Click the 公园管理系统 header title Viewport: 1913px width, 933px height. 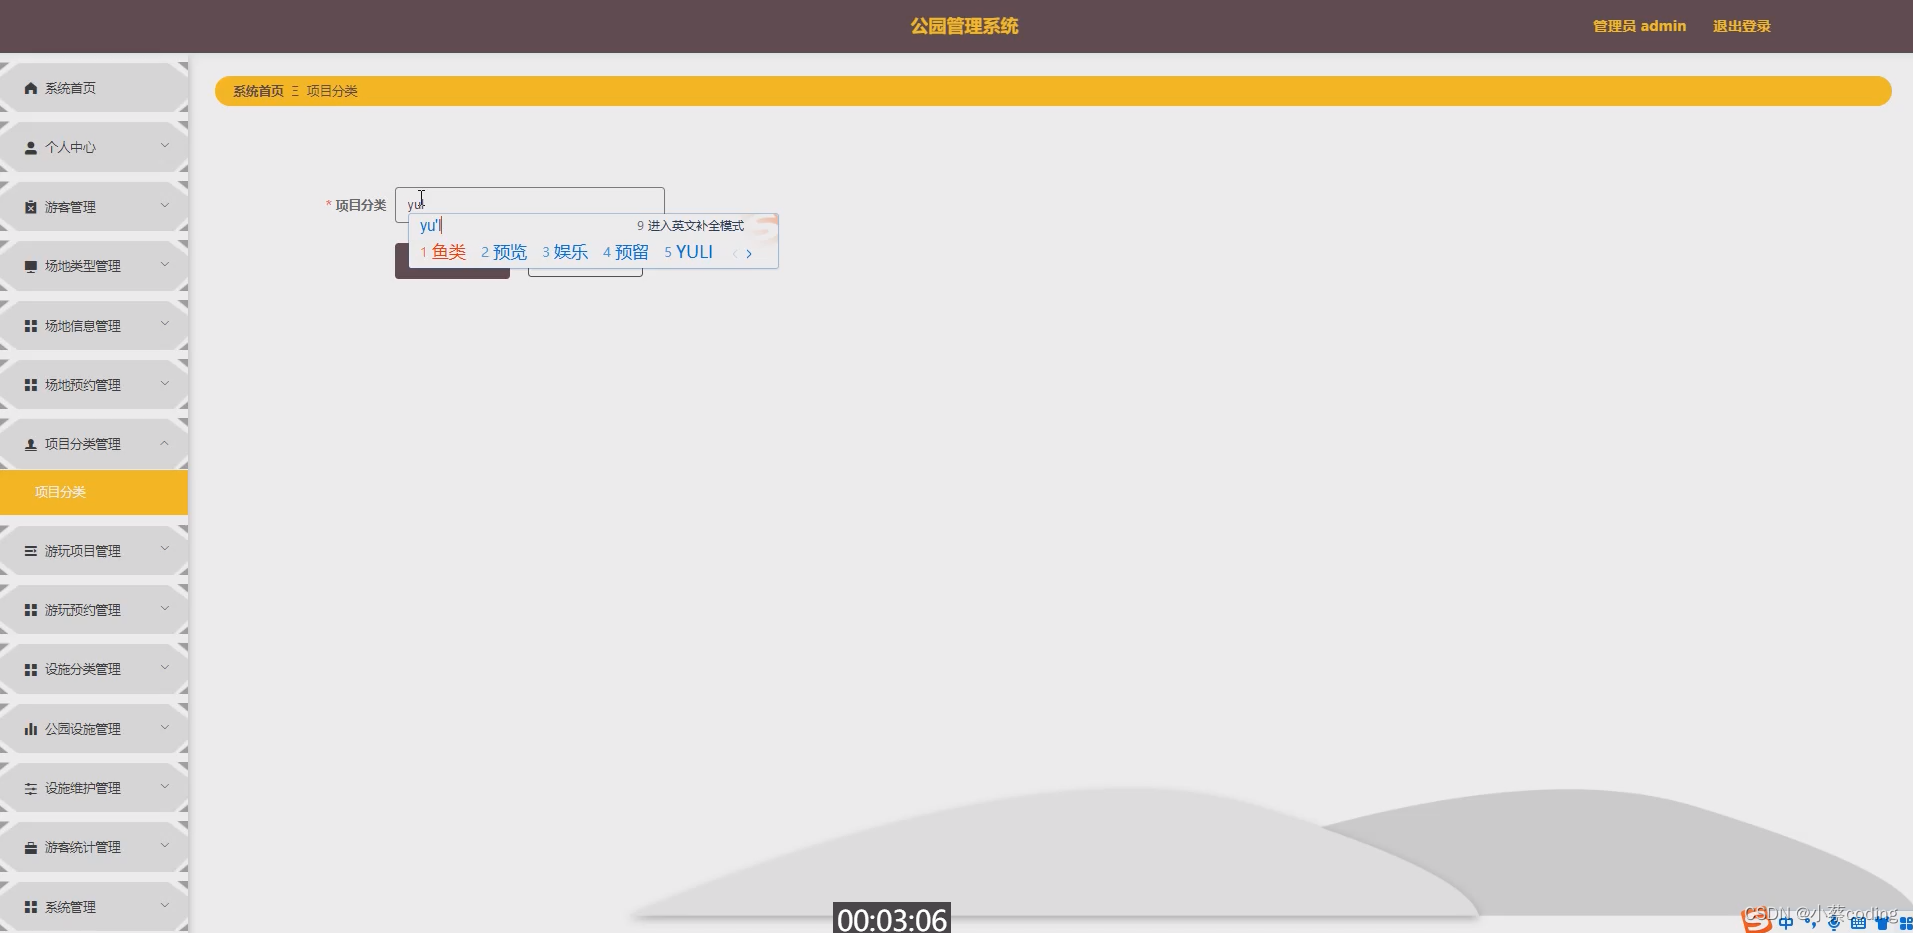964,26
